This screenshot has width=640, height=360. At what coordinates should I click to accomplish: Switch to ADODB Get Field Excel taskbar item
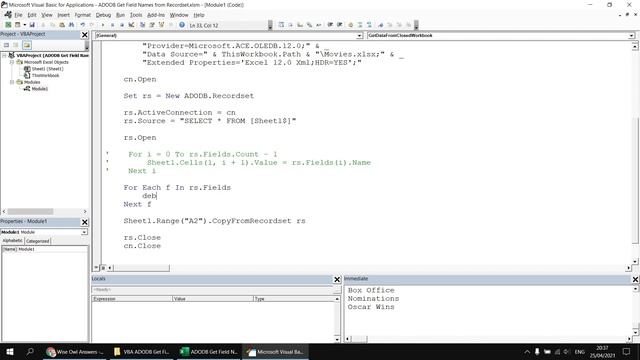click(209, 352)
